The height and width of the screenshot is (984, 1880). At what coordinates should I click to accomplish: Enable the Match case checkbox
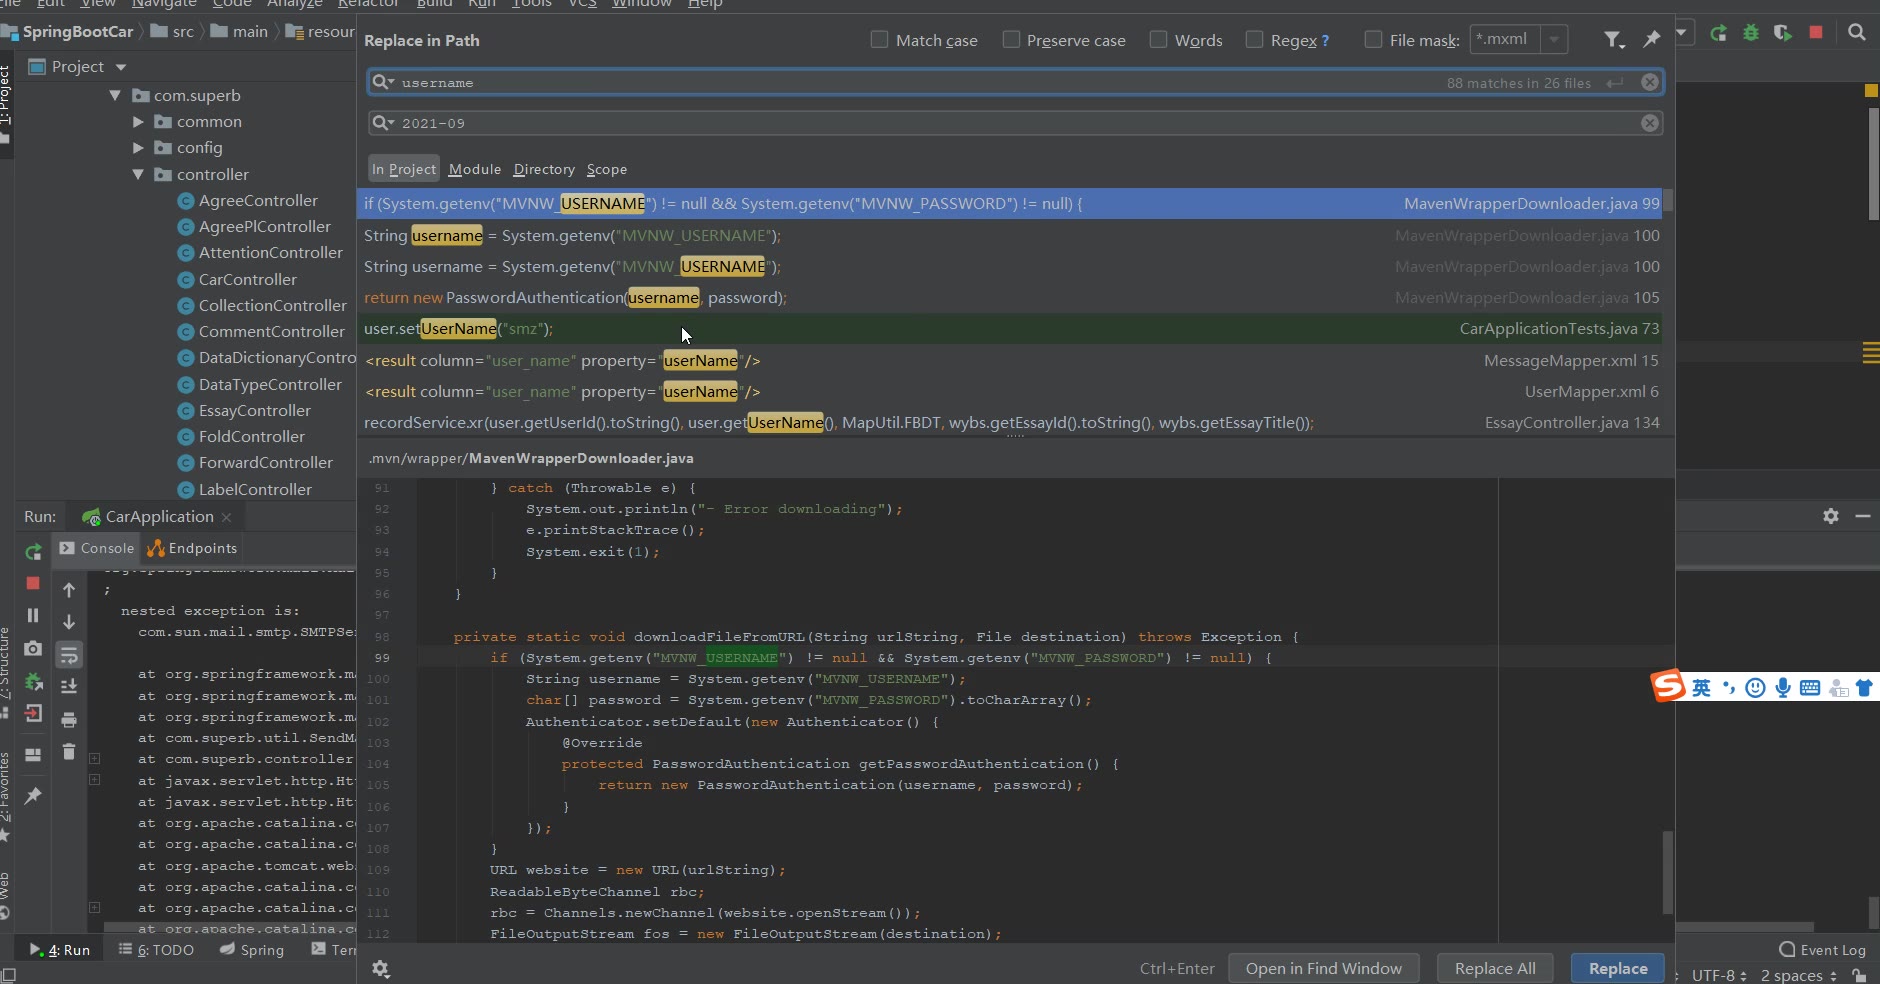(880, 40)
